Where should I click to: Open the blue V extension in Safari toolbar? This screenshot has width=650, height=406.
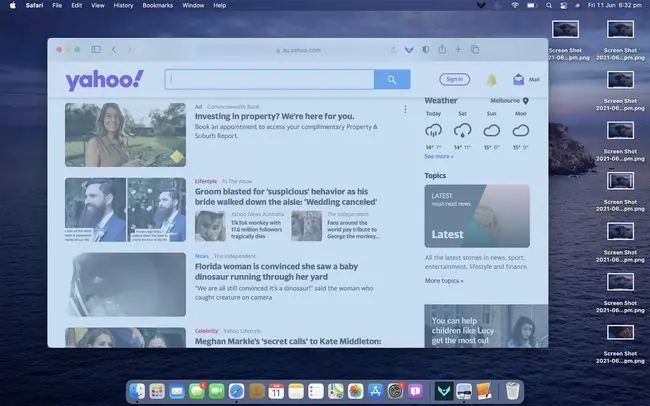pos(409,50)
